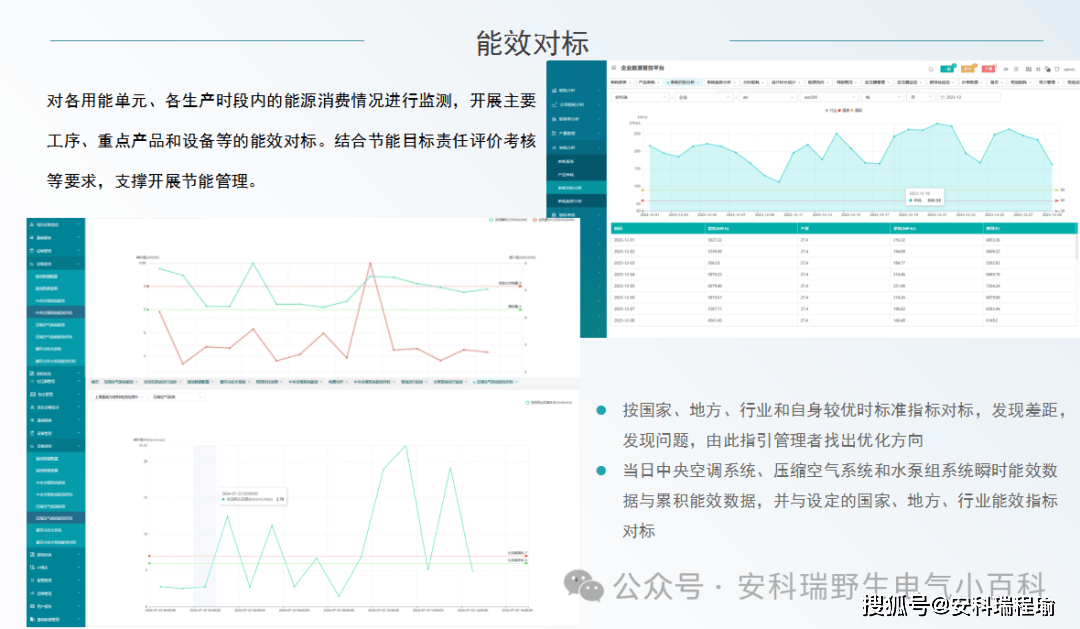Toggle the 国家 legend series
Viewport: 1080px width, 629px height.
843,110
